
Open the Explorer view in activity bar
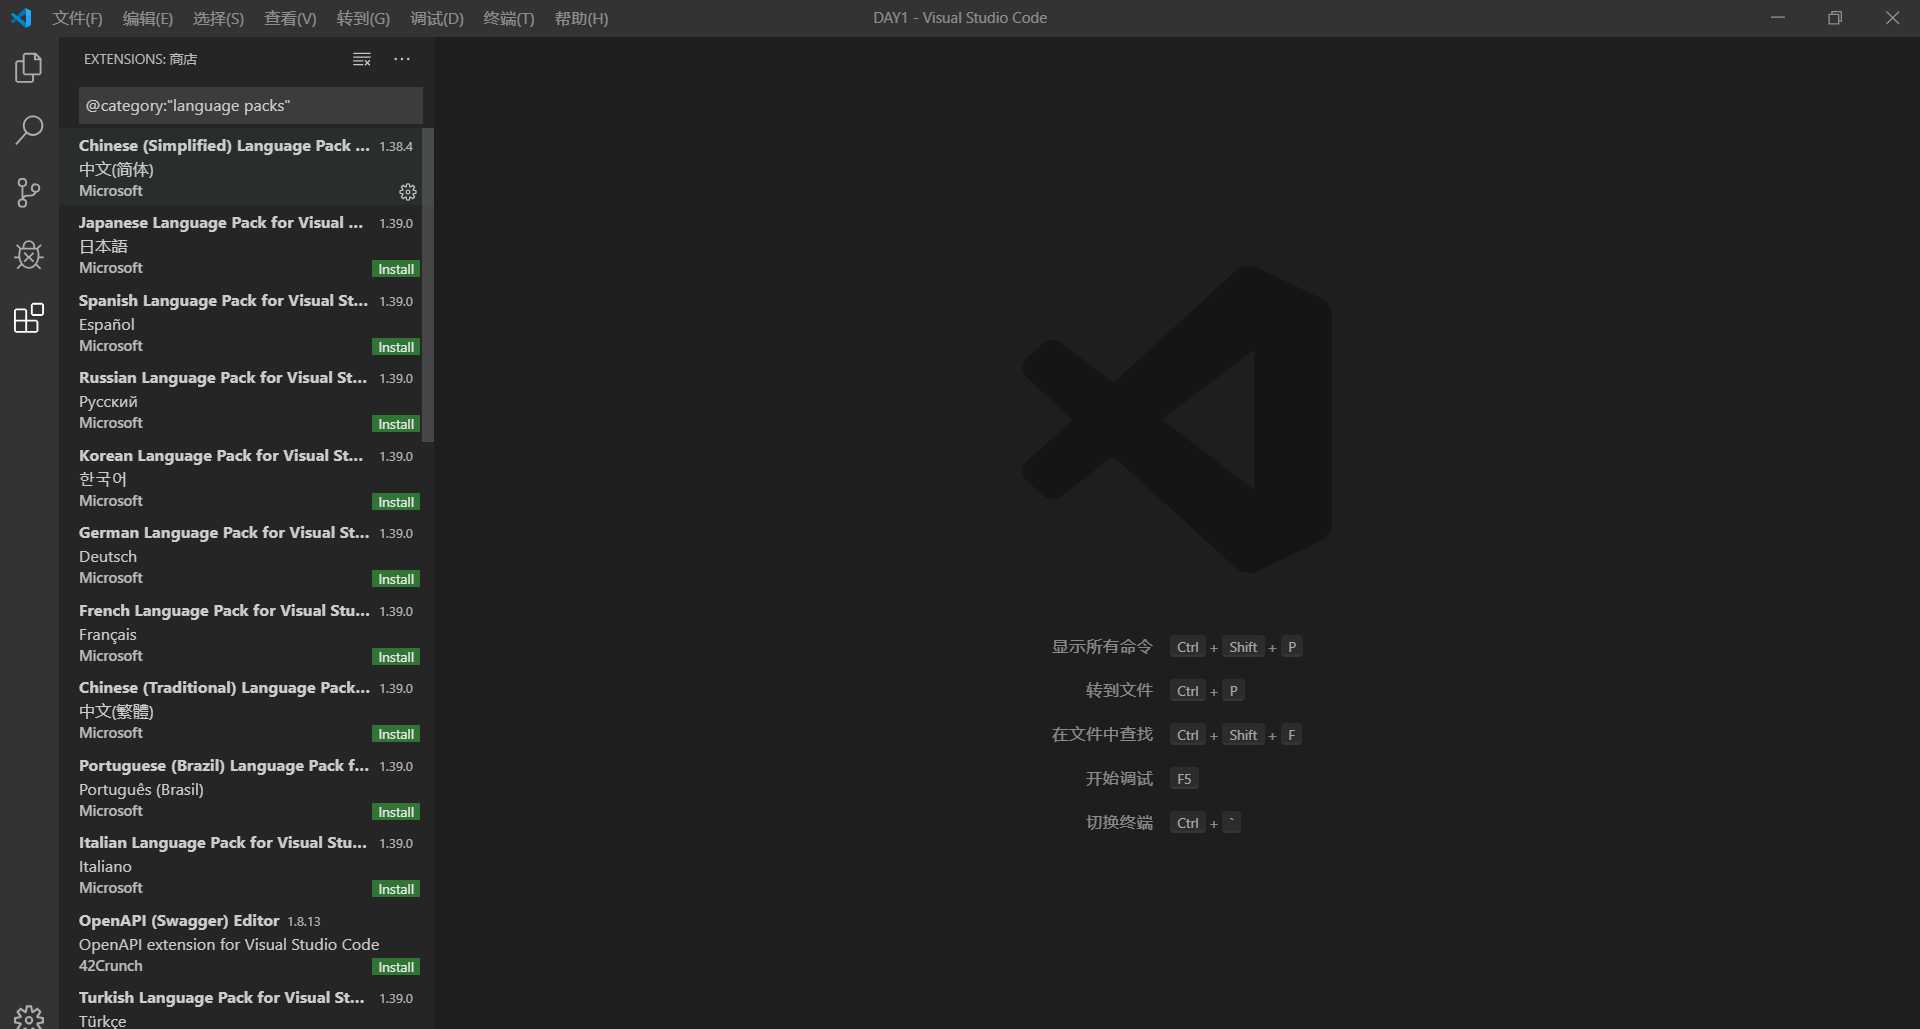tap(29, 68)
